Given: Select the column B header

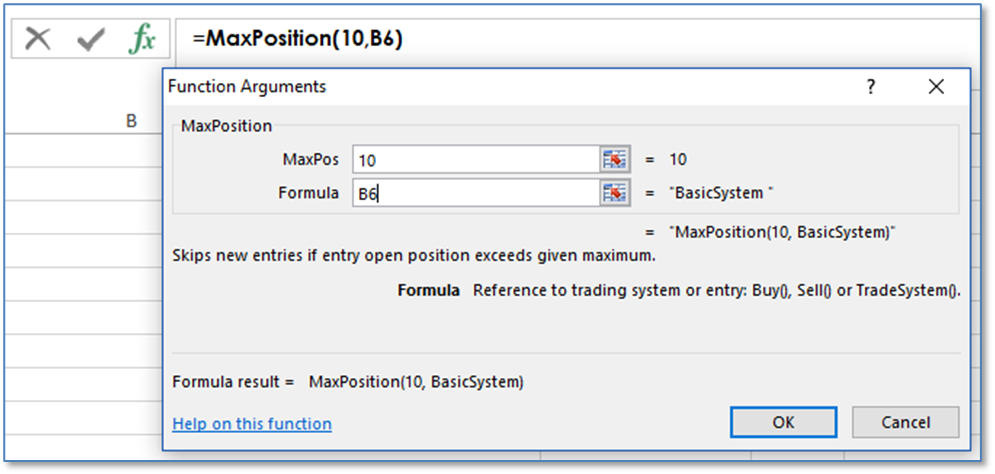Looking at the screenshot, I should pos(131,120).
